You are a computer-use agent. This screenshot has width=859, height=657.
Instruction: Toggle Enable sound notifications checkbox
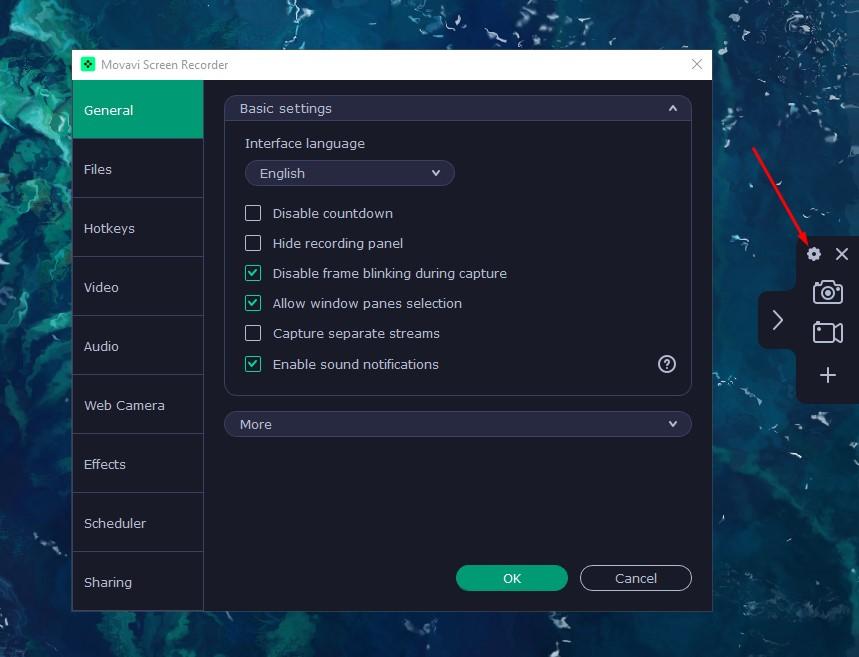[x=253, y=364]
